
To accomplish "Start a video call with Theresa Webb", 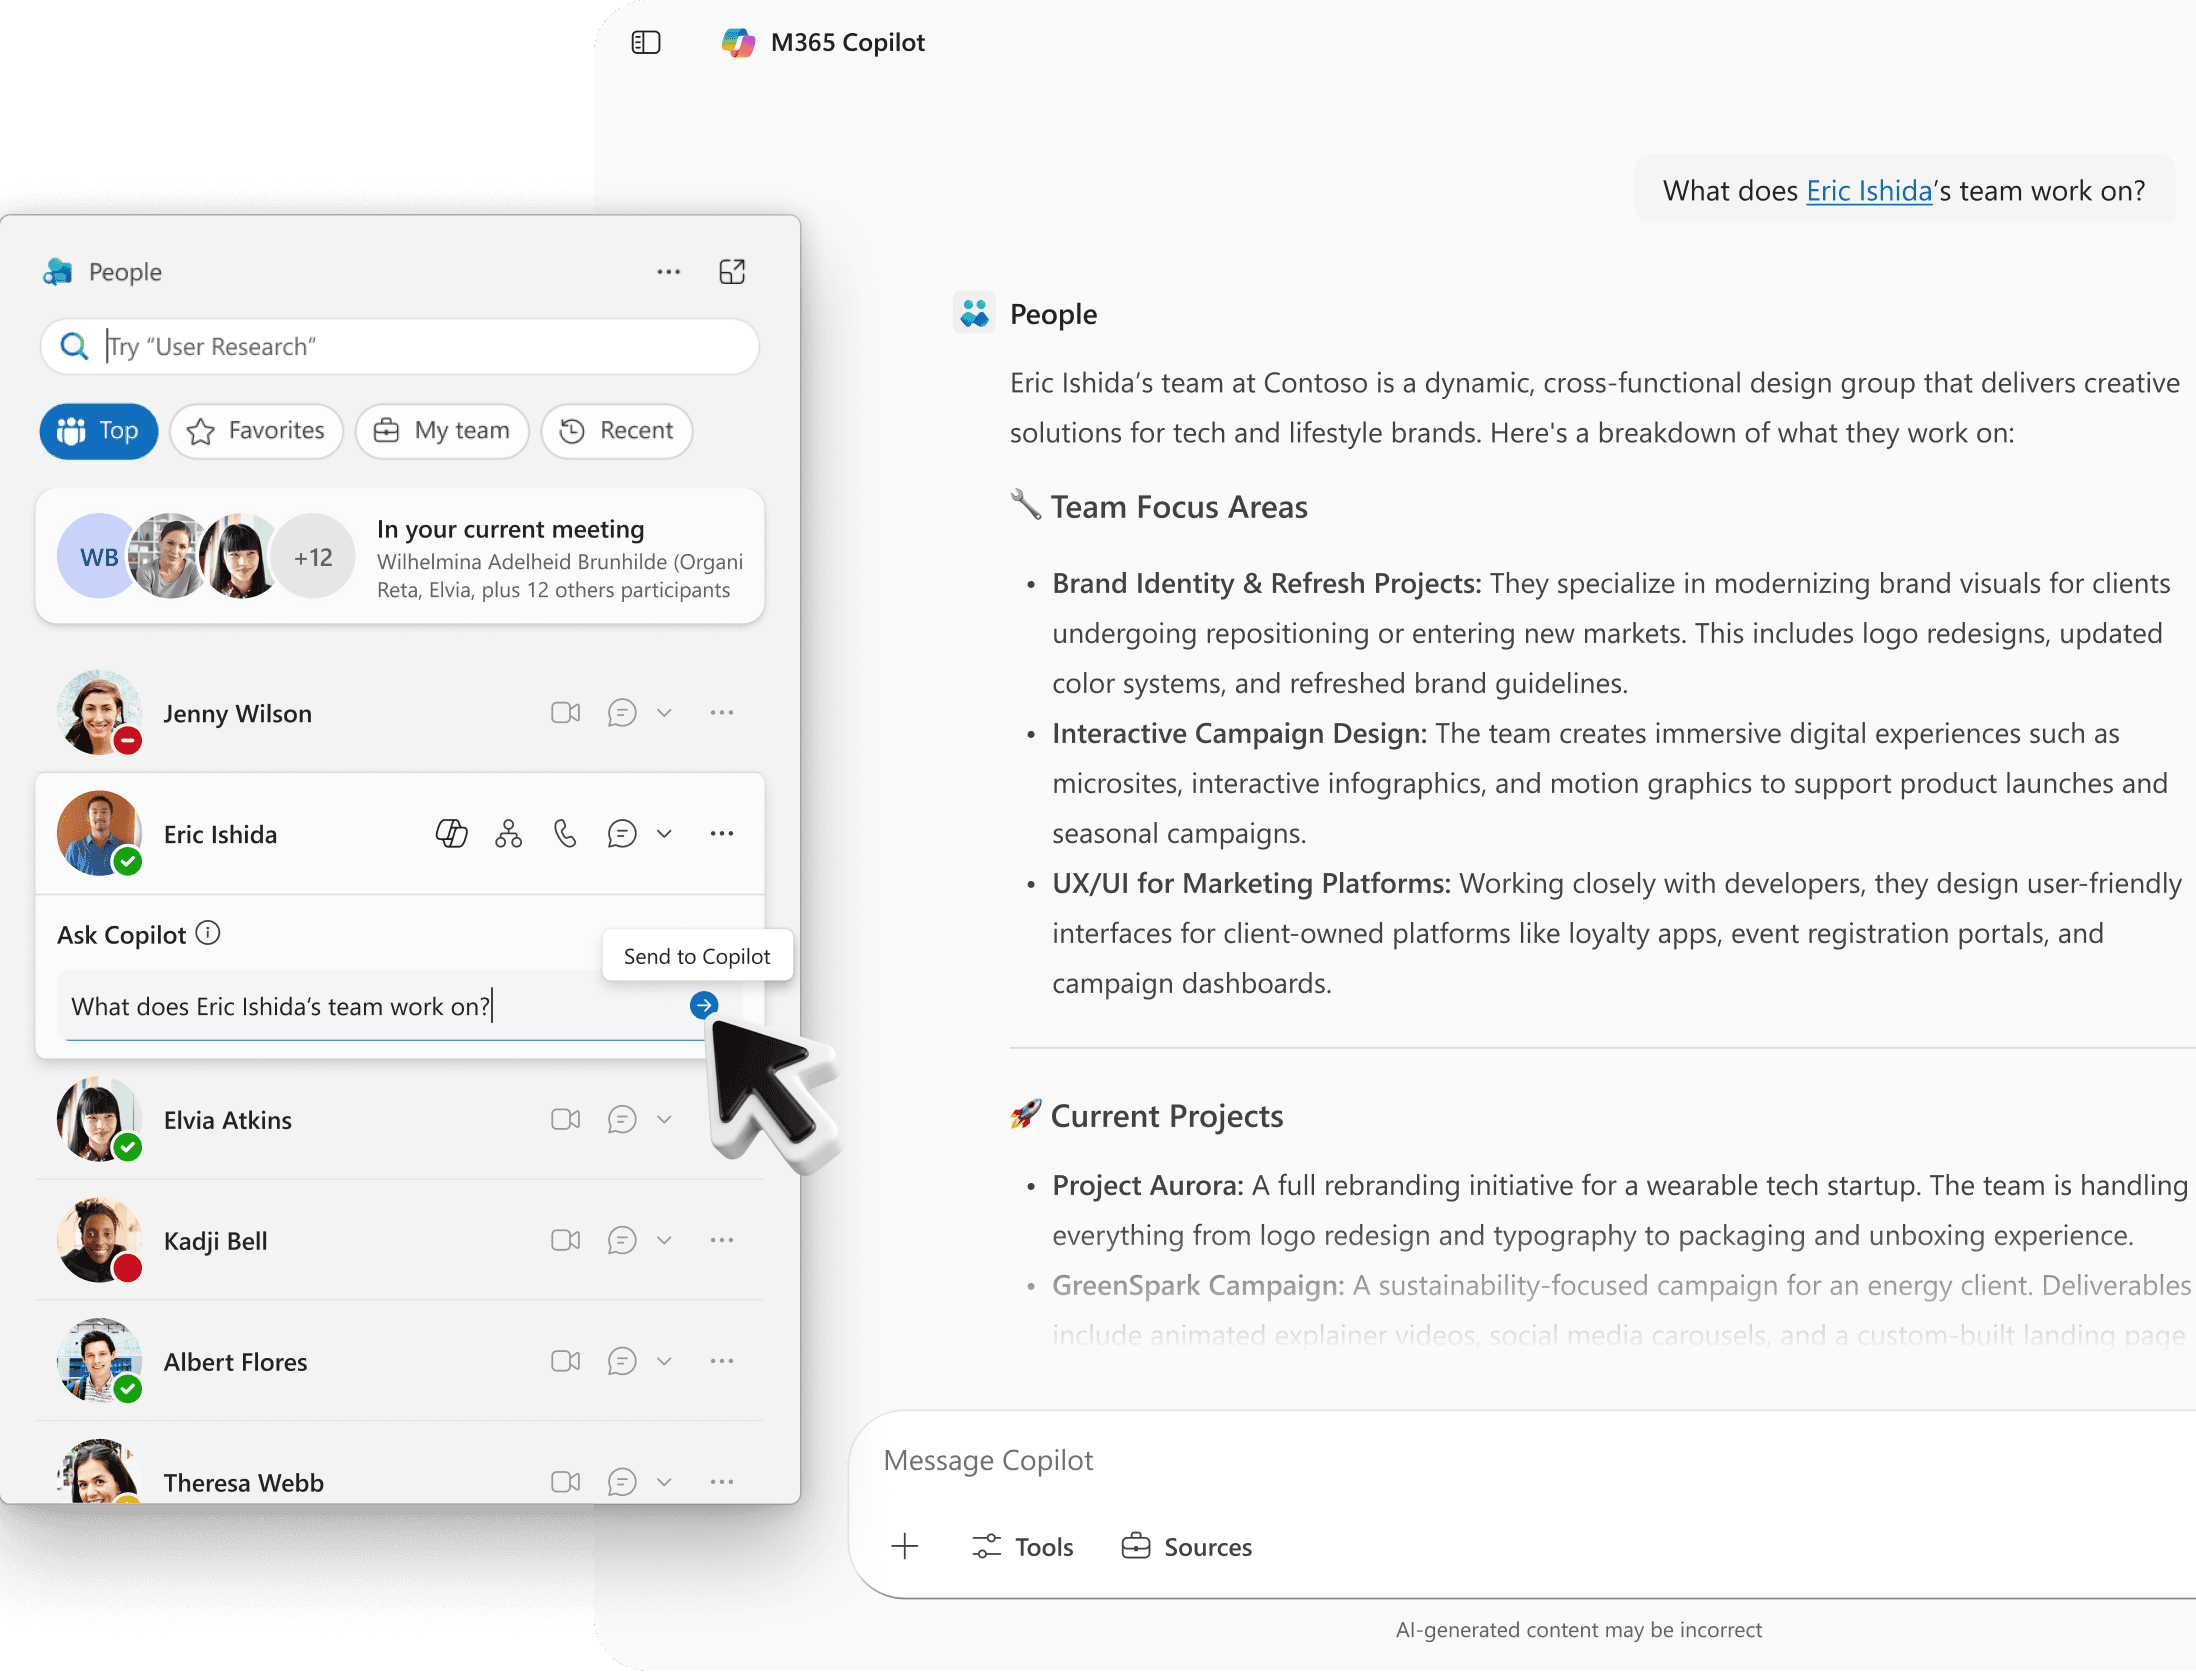I will pos(566,1483).
